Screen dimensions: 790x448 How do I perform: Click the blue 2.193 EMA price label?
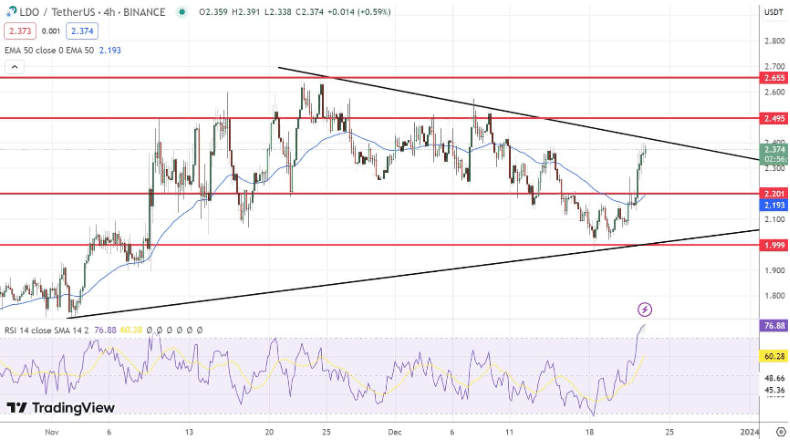click(x=773, y=205)
